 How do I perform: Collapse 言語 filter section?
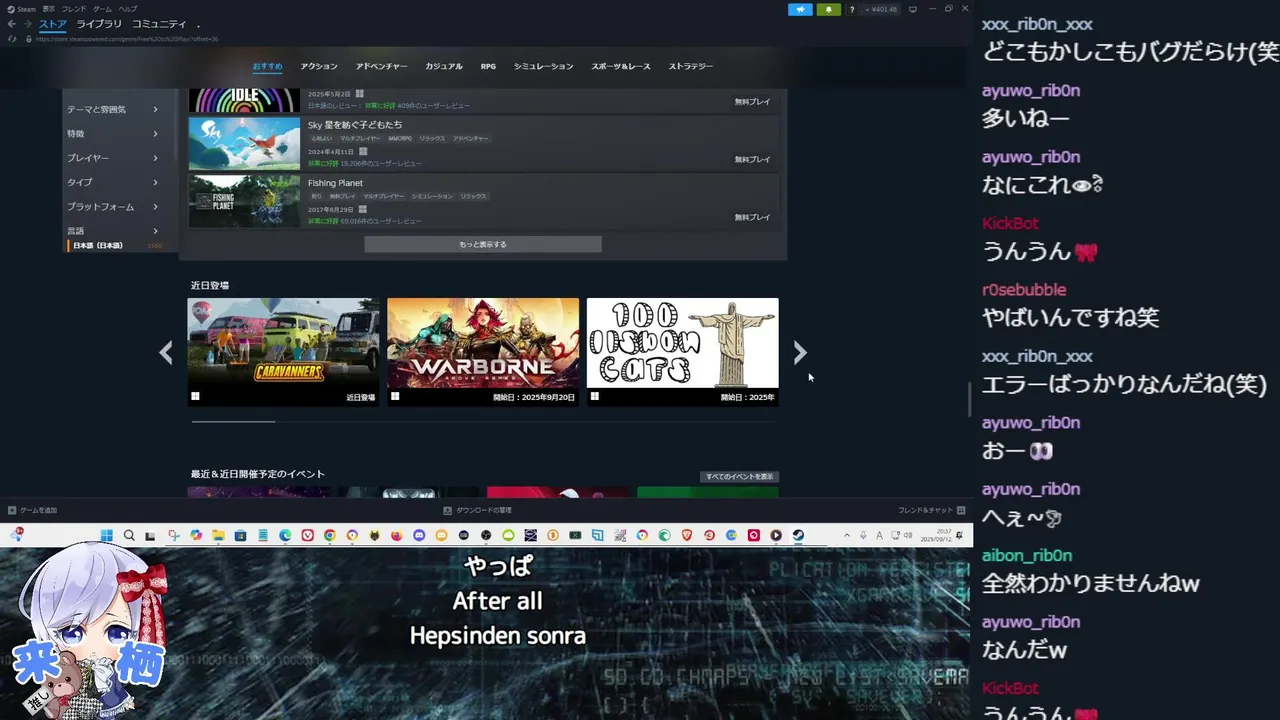113,230
